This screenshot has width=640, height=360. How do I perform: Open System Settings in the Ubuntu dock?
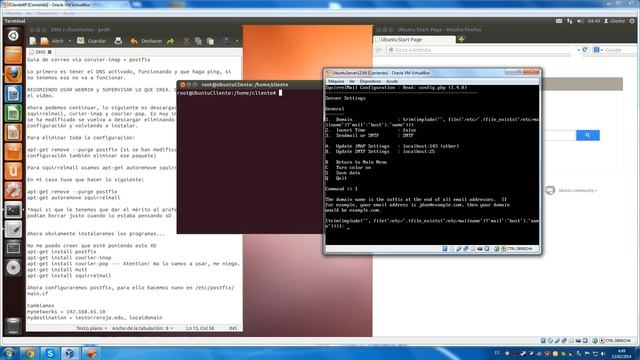[x=13, y=191]
